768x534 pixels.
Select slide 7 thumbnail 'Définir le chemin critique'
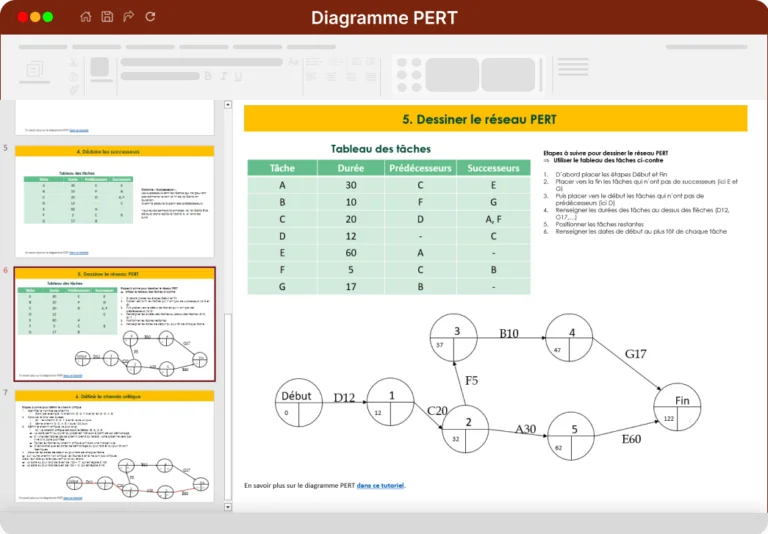[115, 446]
